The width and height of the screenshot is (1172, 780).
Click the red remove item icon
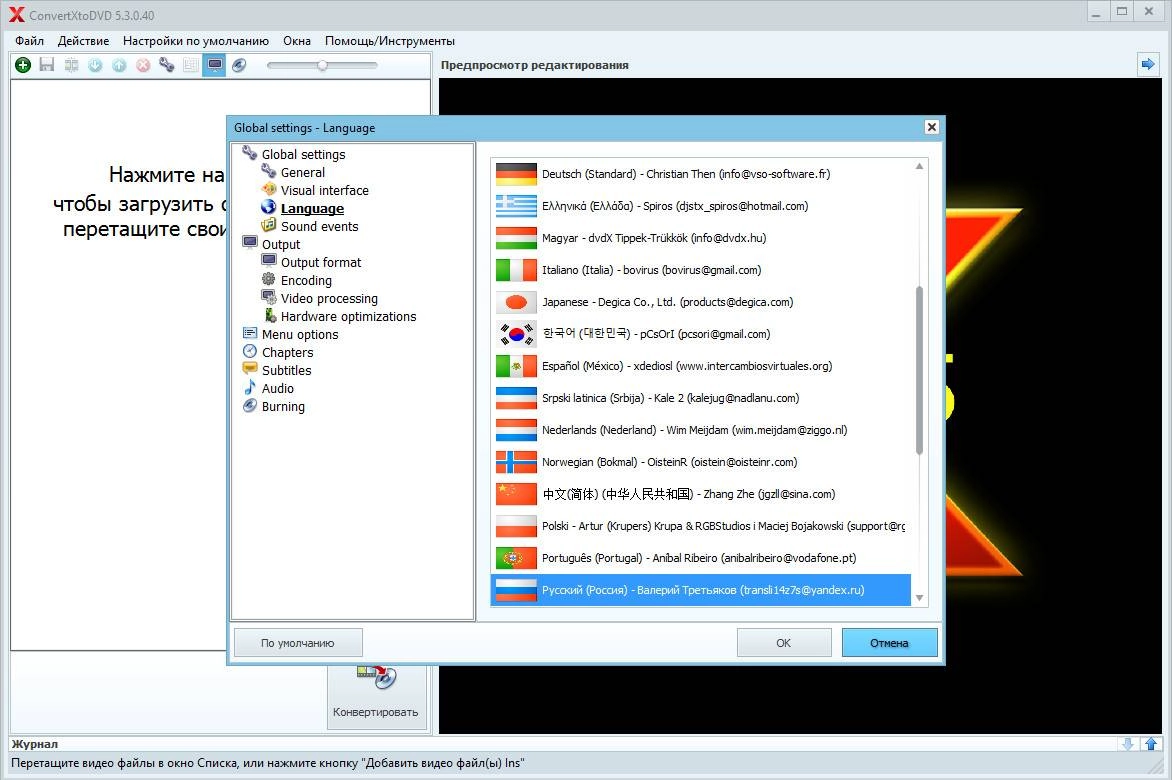click(x=143, y=65)
